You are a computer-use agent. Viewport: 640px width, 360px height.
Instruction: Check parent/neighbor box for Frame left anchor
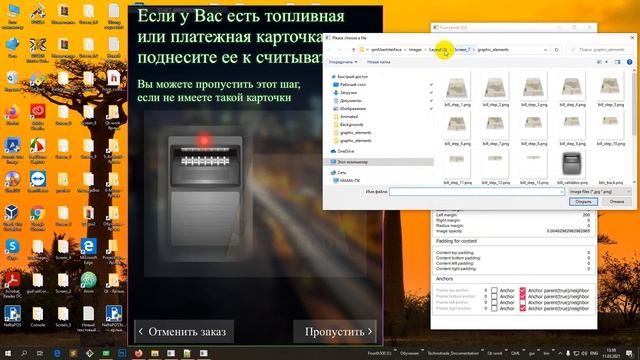pos(522,302)
